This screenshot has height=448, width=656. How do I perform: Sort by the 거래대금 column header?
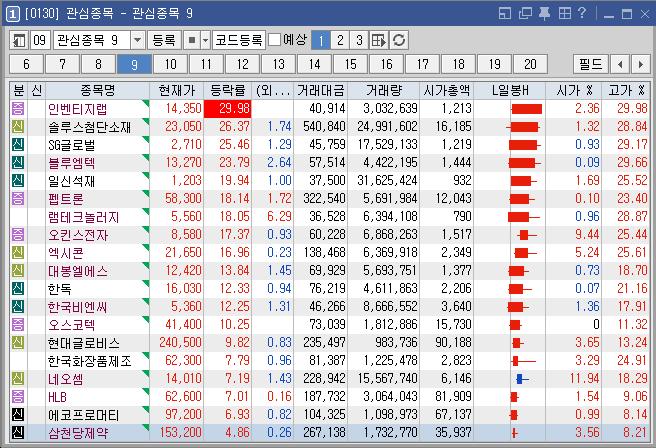320,90
